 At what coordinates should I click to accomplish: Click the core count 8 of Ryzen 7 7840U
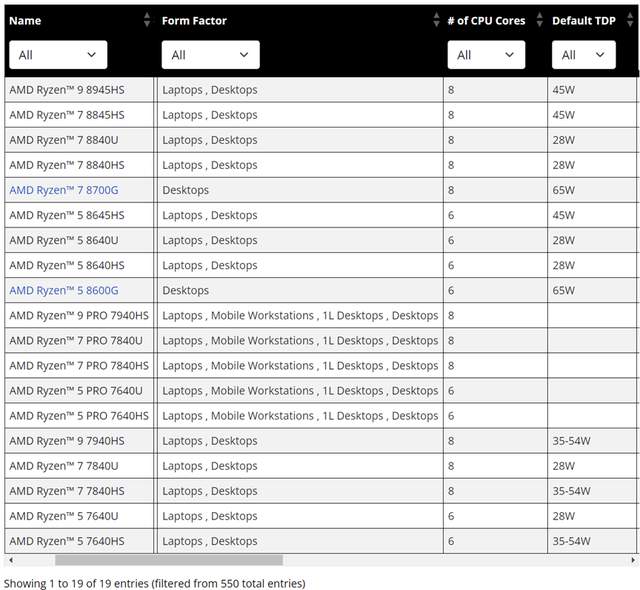click(451, 466)
